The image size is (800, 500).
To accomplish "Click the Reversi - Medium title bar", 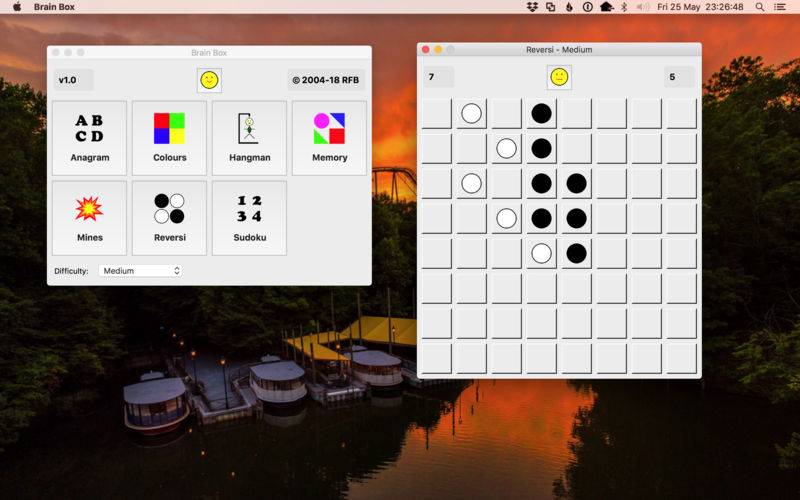I will click(x=559, y=49).
